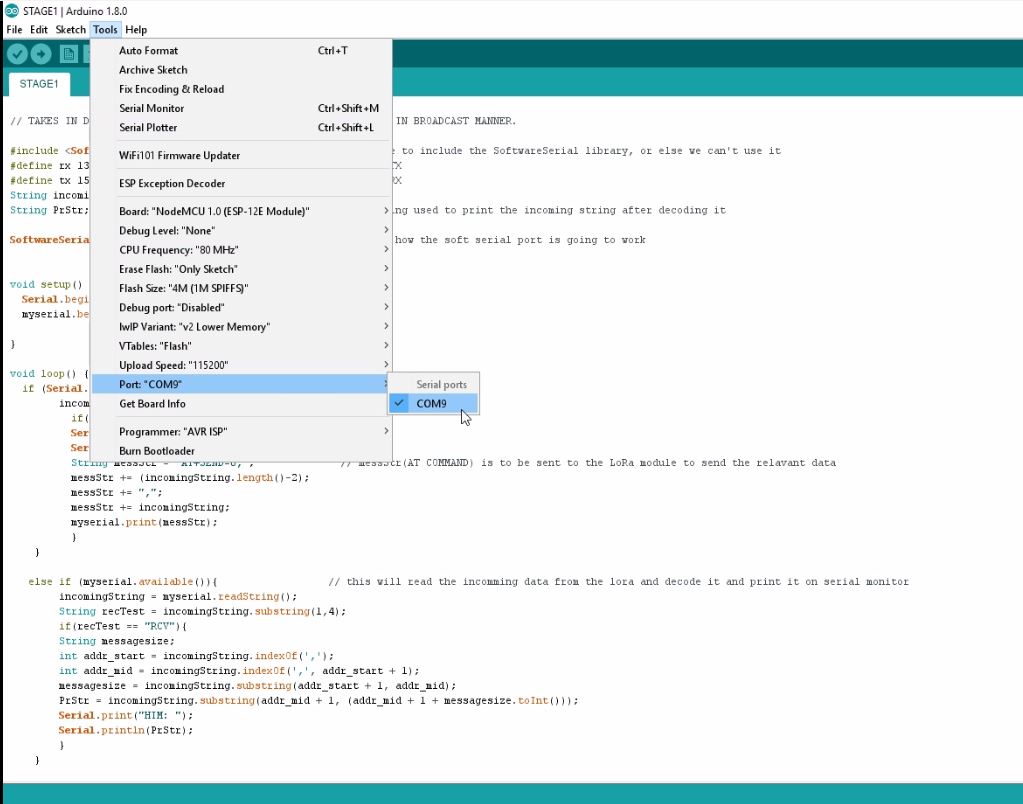Screen dimensions: 1023x804
Task: Click the 'myserial.print(messStr);' code line
Action: (144, 522)
